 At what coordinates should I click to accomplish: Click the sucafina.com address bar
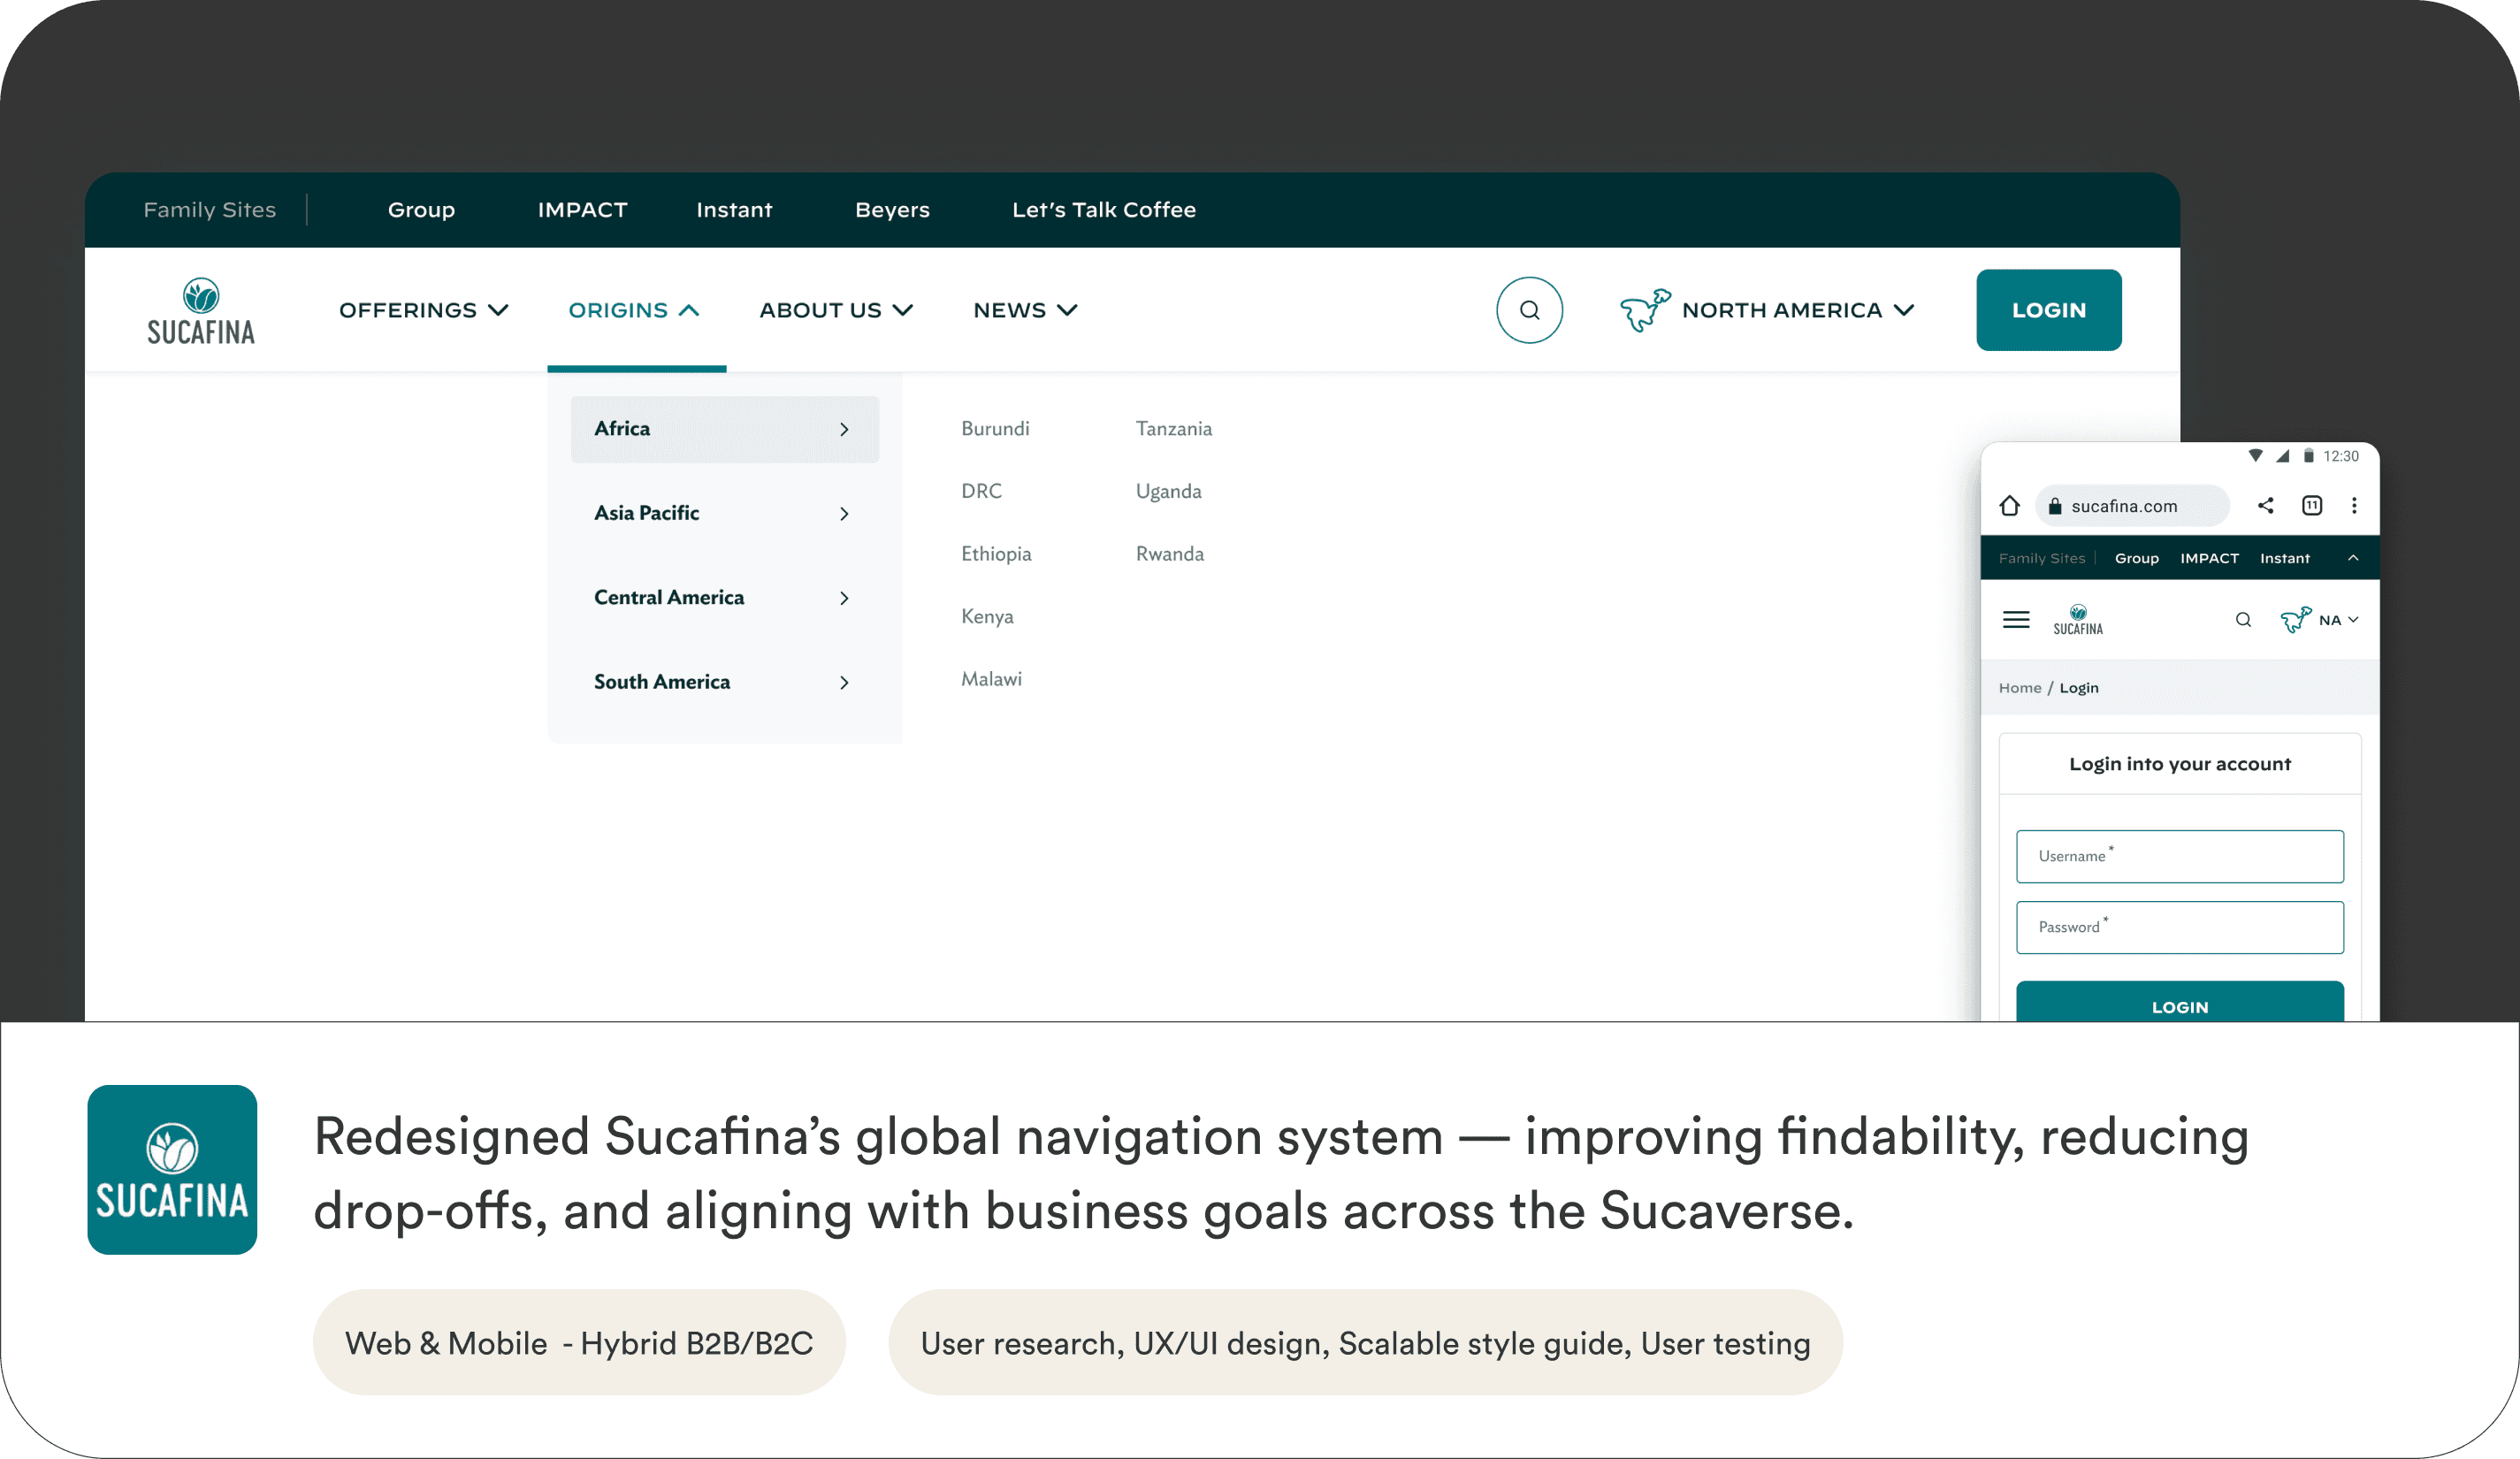tap(2131, 506)
